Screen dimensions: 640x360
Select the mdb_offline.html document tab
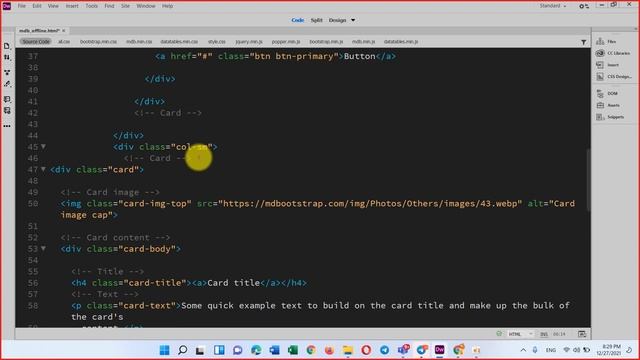coord(39,31)
